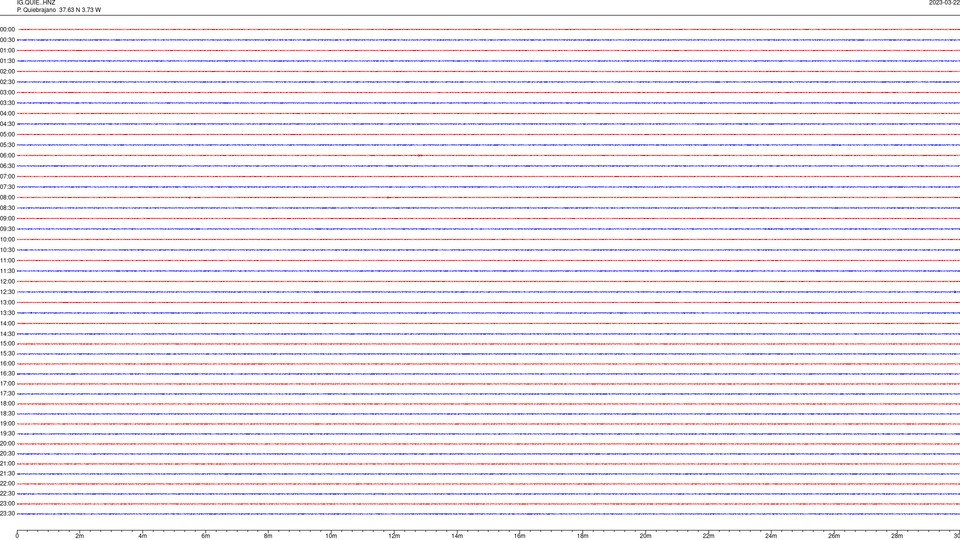The image size is (960, 540).
Task: Click the 11:00 time row label
Action: tap(7, 261)
